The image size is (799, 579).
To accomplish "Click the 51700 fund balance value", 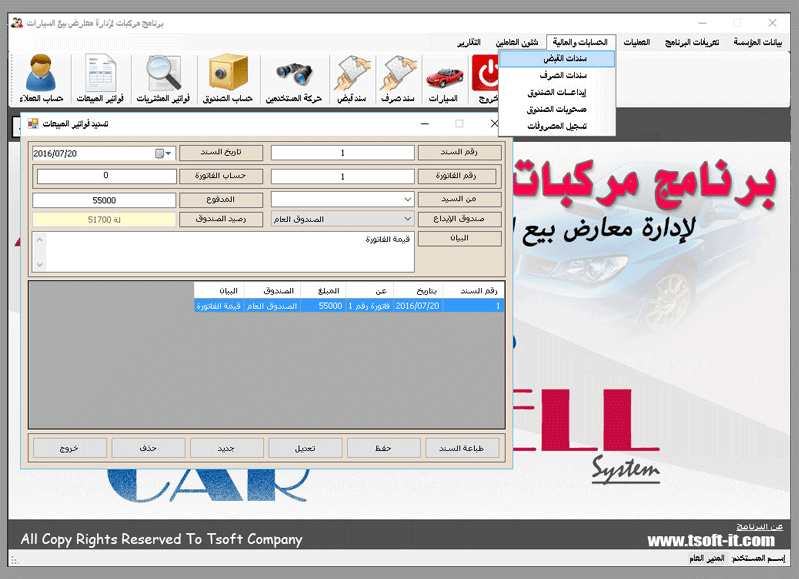I will tap(104, 220).
